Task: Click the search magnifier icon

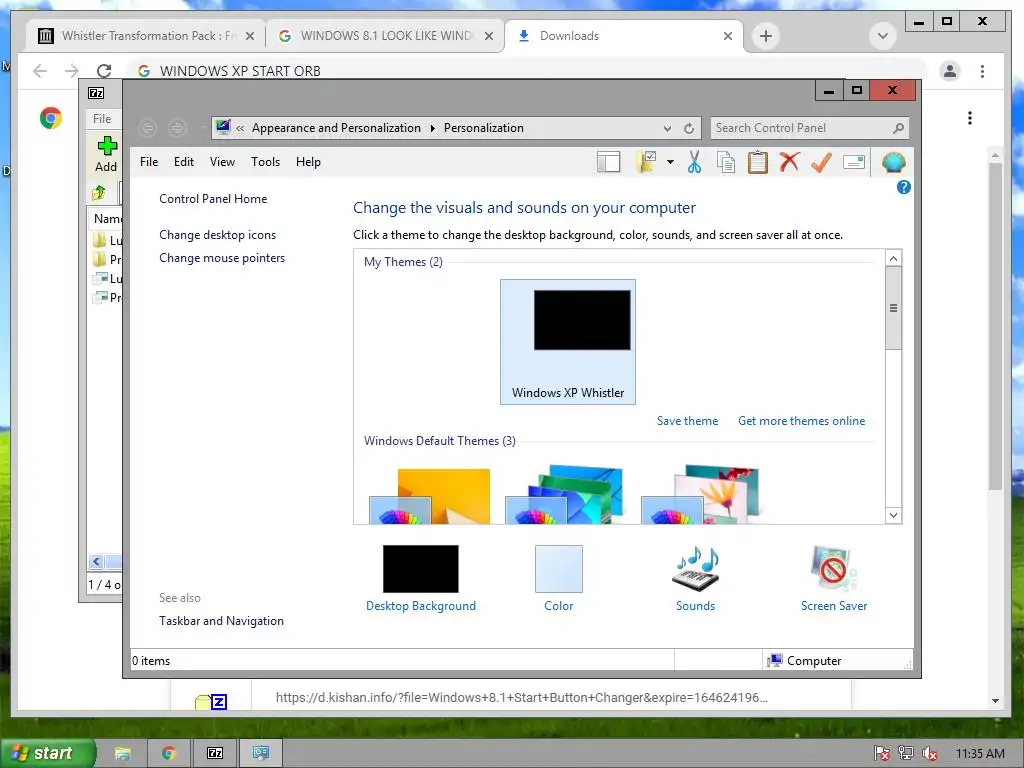Action: click(899, 128)
